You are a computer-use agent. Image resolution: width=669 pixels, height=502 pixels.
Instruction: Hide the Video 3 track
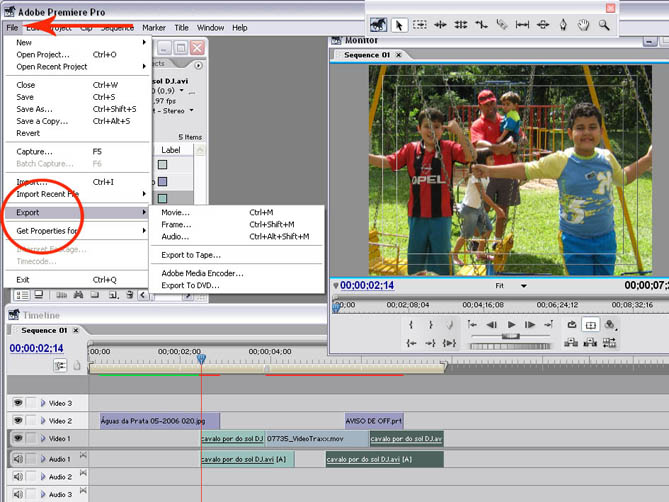[x=17, y=402]
